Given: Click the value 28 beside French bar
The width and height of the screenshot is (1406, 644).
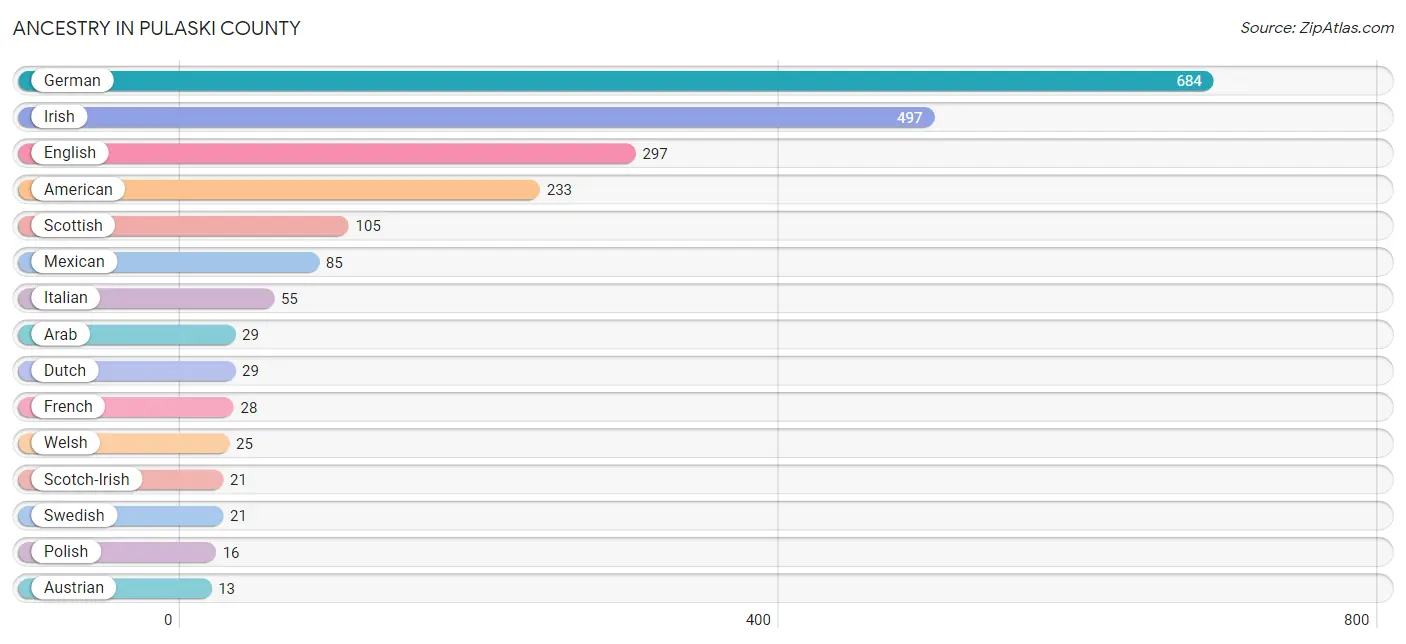Looking at the screenshot, I should coord(248,407).
